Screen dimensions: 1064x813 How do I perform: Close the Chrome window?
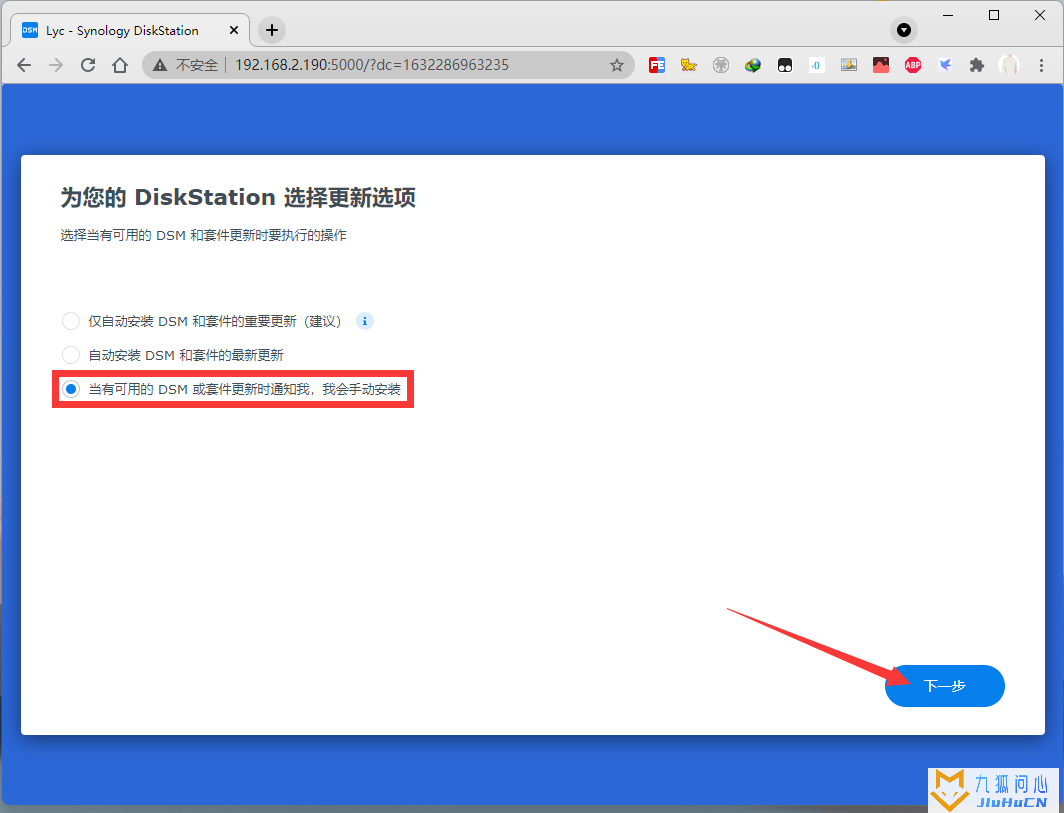click(x=1040, y=15)
